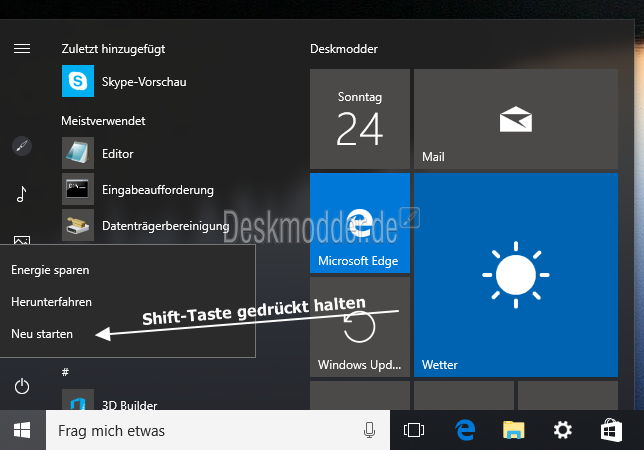
Task: Click the Windows Start button
Action: [22, 430]
